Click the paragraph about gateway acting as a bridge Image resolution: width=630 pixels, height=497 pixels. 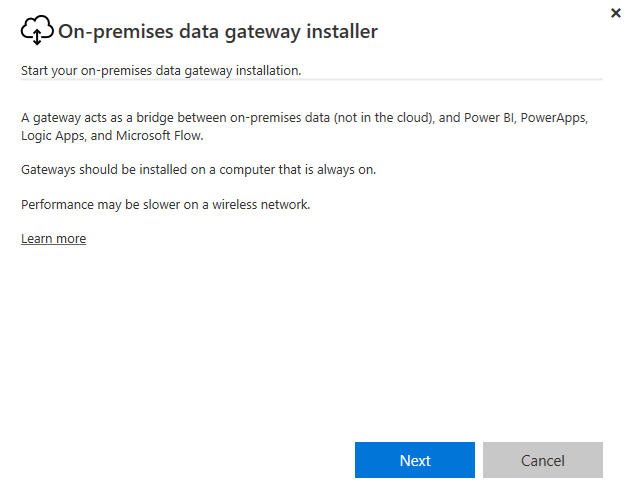tap(305, 127)
